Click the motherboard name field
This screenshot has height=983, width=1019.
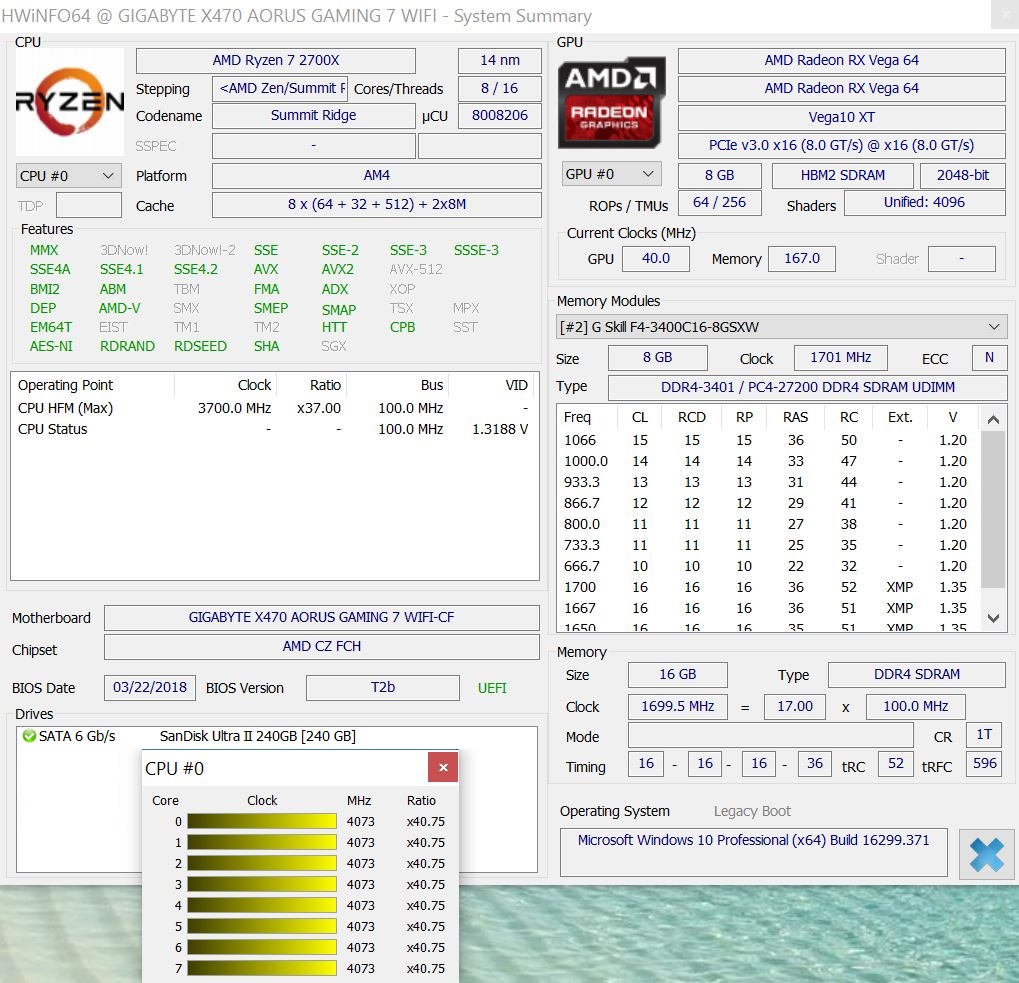pos(322,617)
